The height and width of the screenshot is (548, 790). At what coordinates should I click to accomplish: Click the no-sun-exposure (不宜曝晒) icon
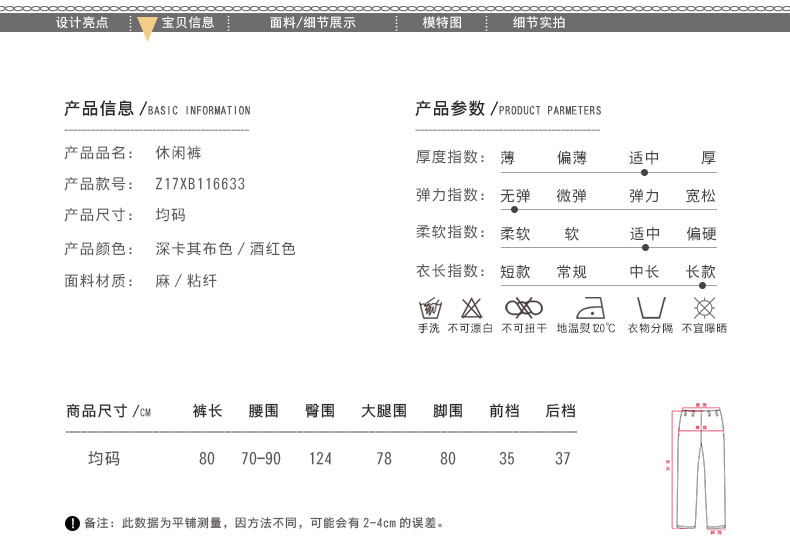[x=704, y=307]
